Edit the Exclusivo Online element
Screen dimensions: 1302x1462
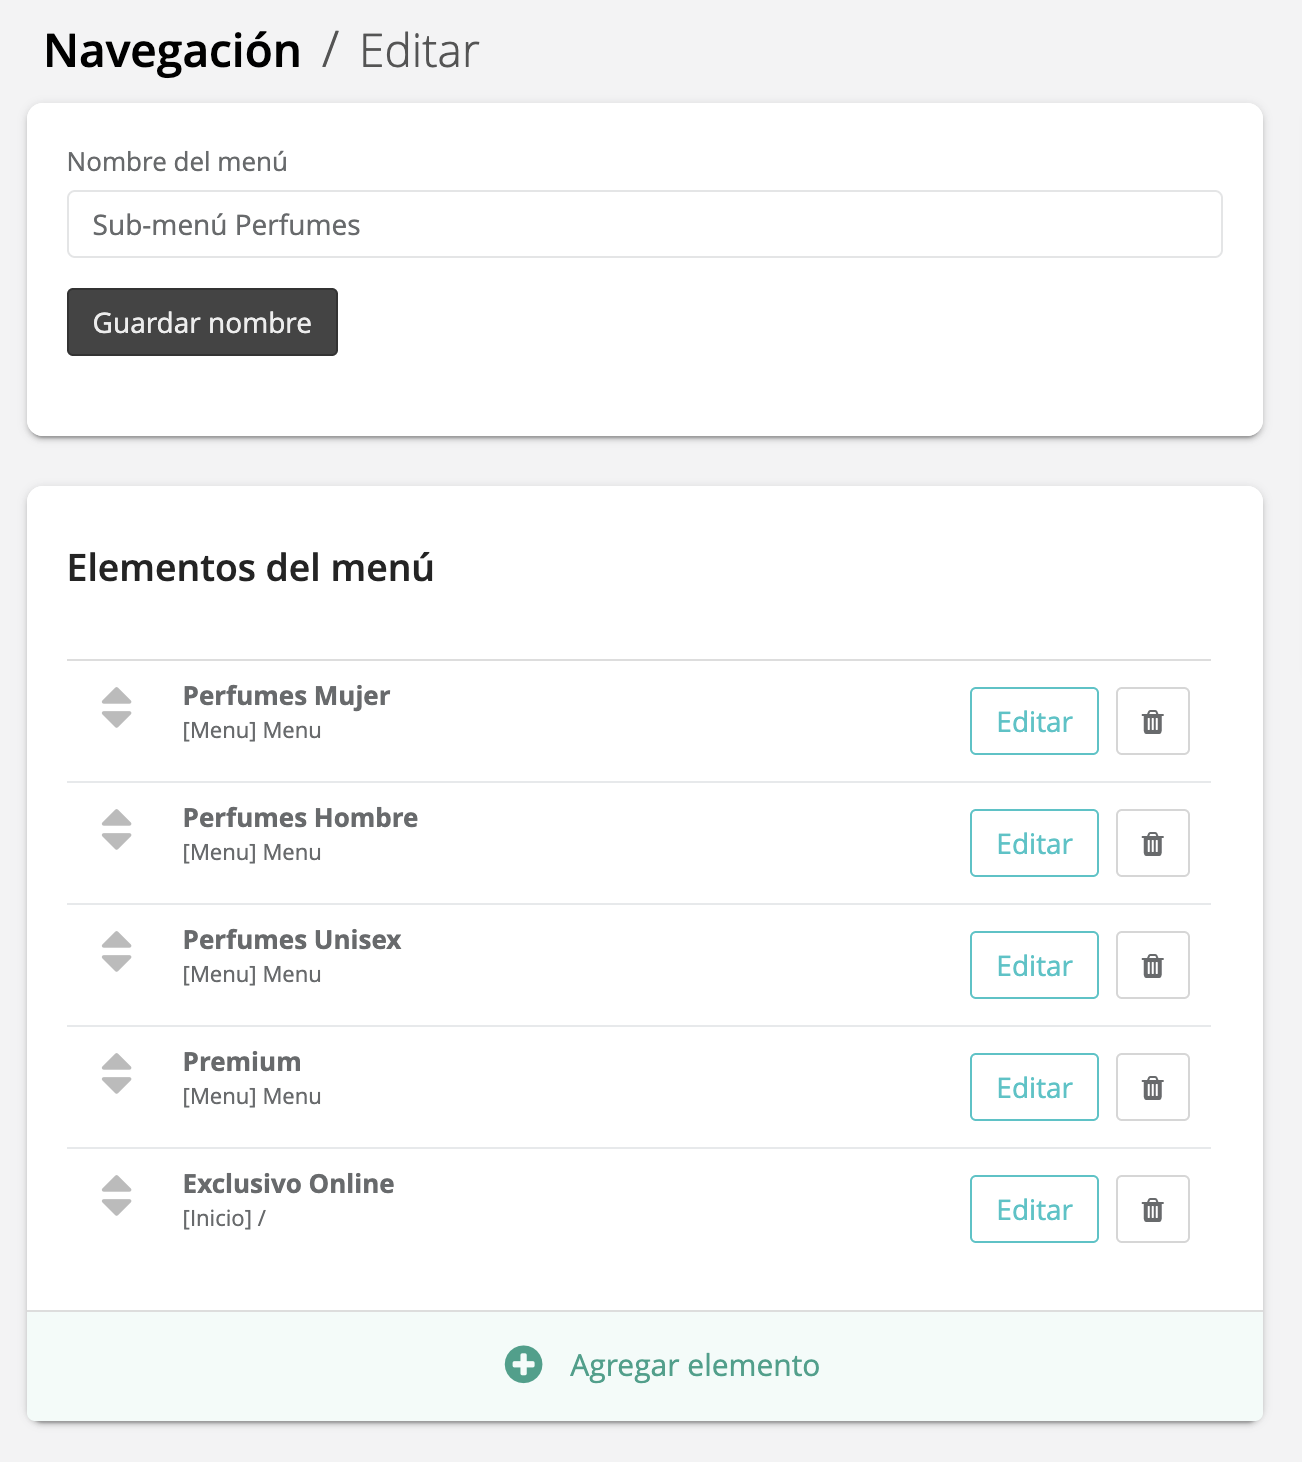[x=1034, y=1209]
